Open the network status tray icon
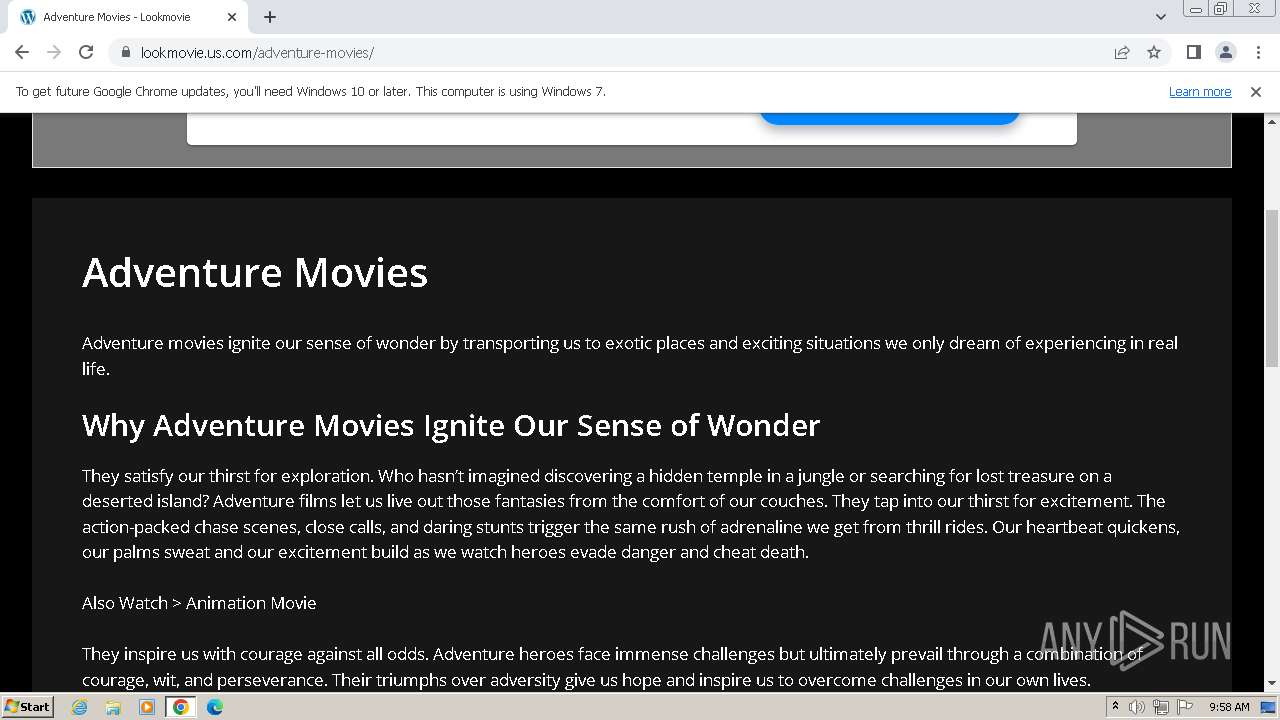Viewport: 1280px width, 720px height. pyautogui.click(x=1161, y=707)
